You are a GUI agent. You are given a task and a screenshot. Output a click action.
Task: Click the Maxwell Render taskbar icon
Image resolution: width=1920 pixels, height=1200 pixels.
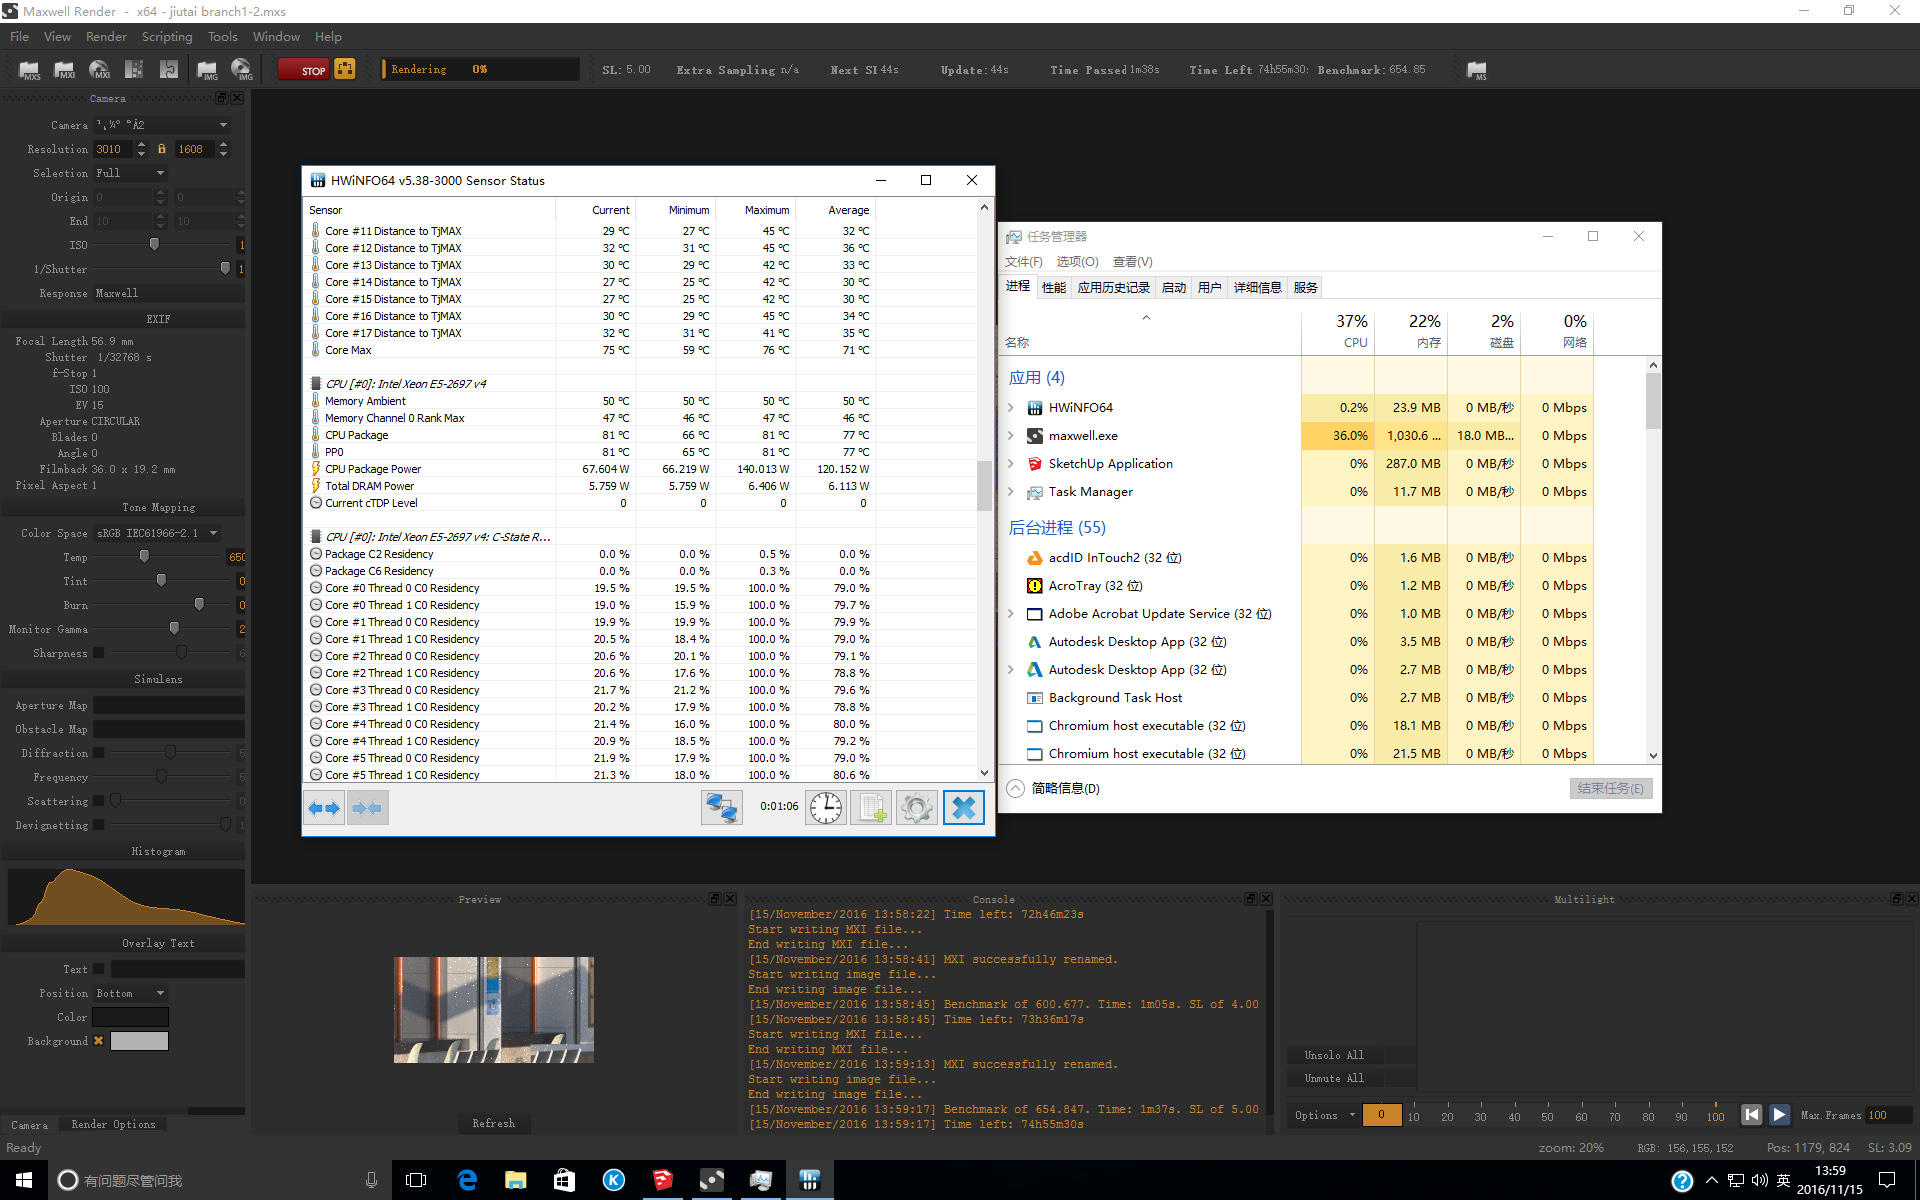[x=712, y=1180]
